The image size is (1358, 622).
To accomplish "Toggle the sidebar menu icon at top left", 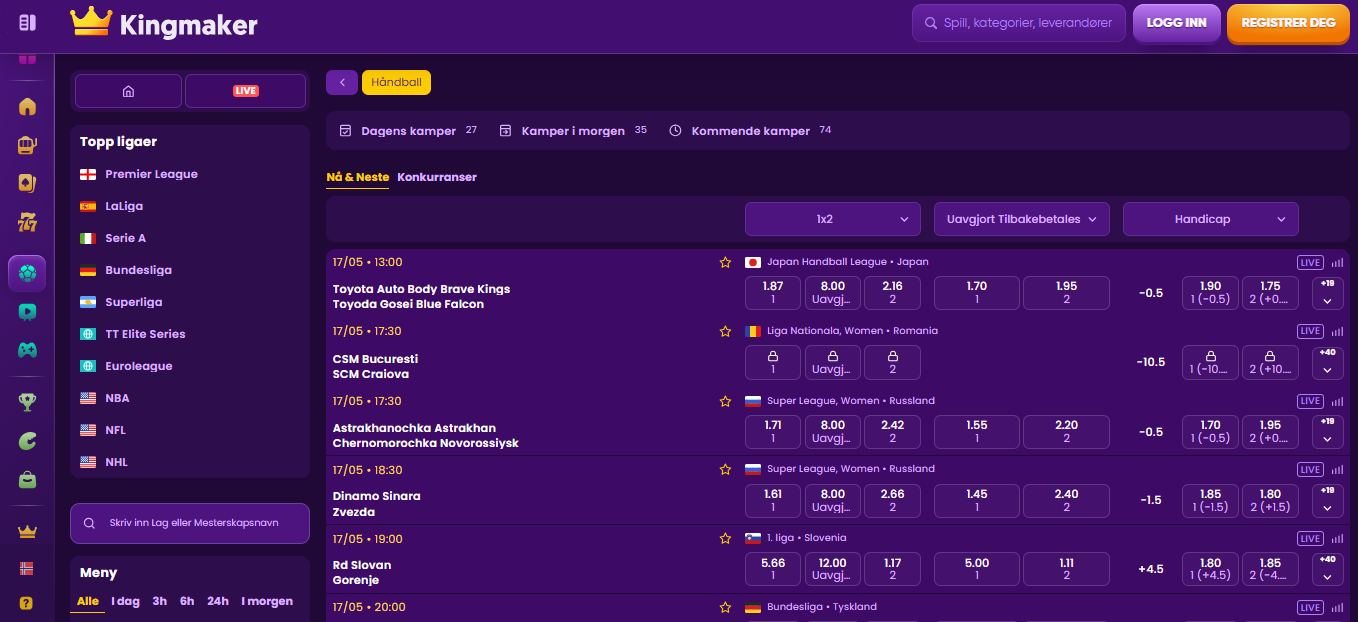I will coord(27,22).
